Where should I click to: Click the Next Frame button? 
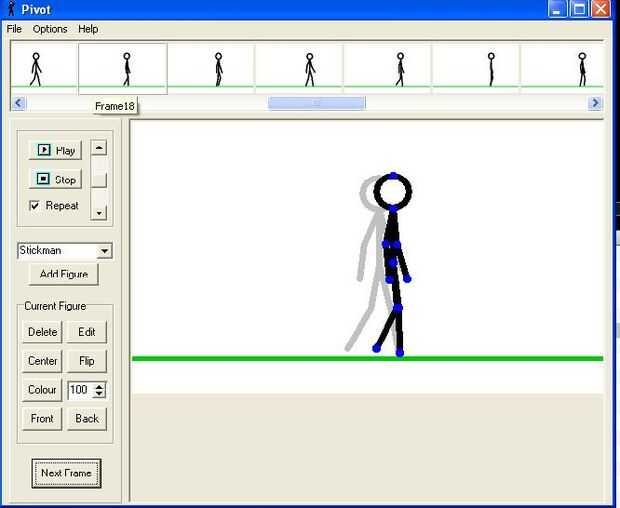pyautogui.click(x=66, y=473)
